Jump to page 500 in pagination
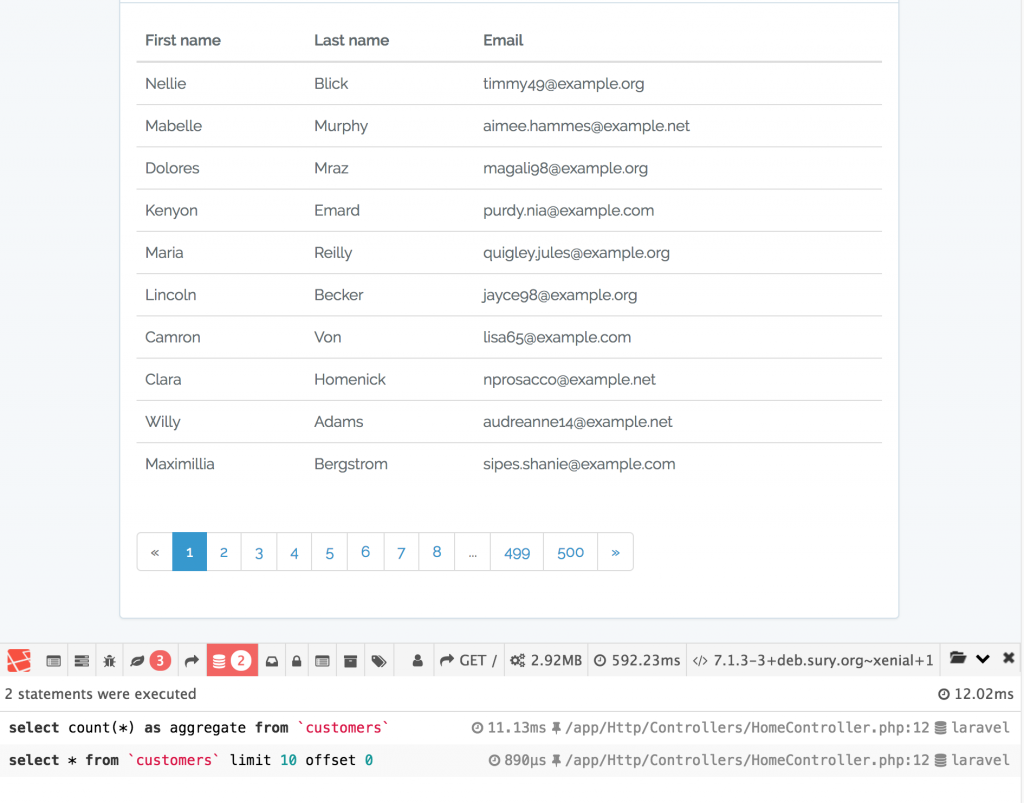This screenshot has width=1024, height=803. click(x=570, y=551)
